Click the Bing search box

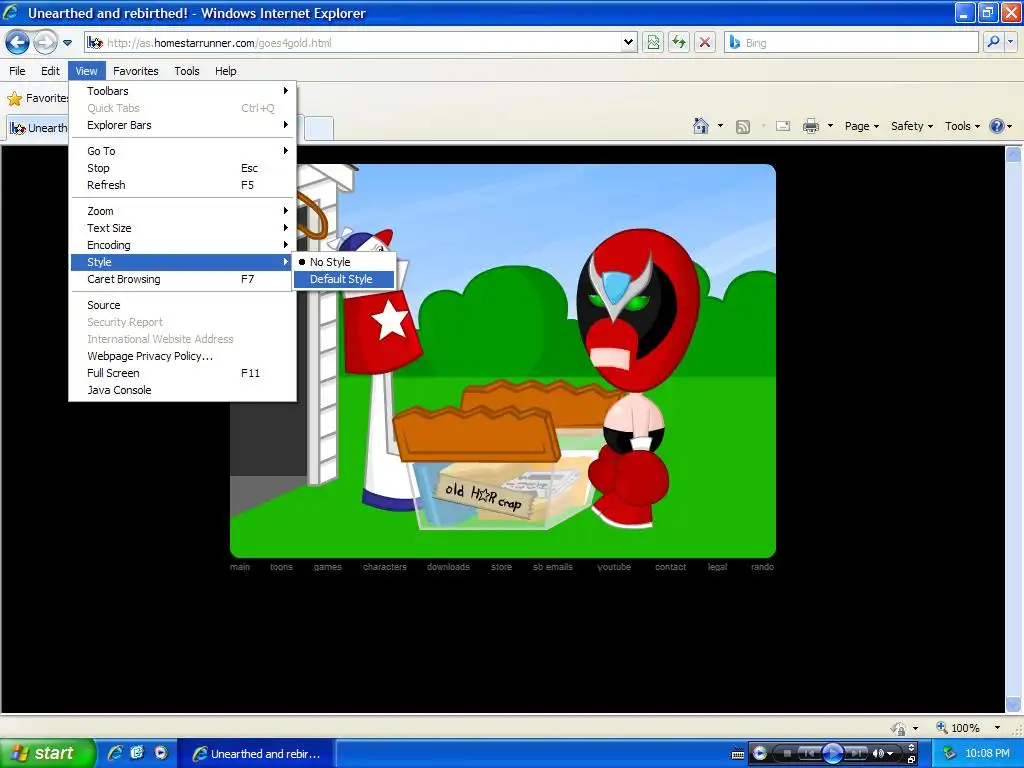[x=851, y=42]
